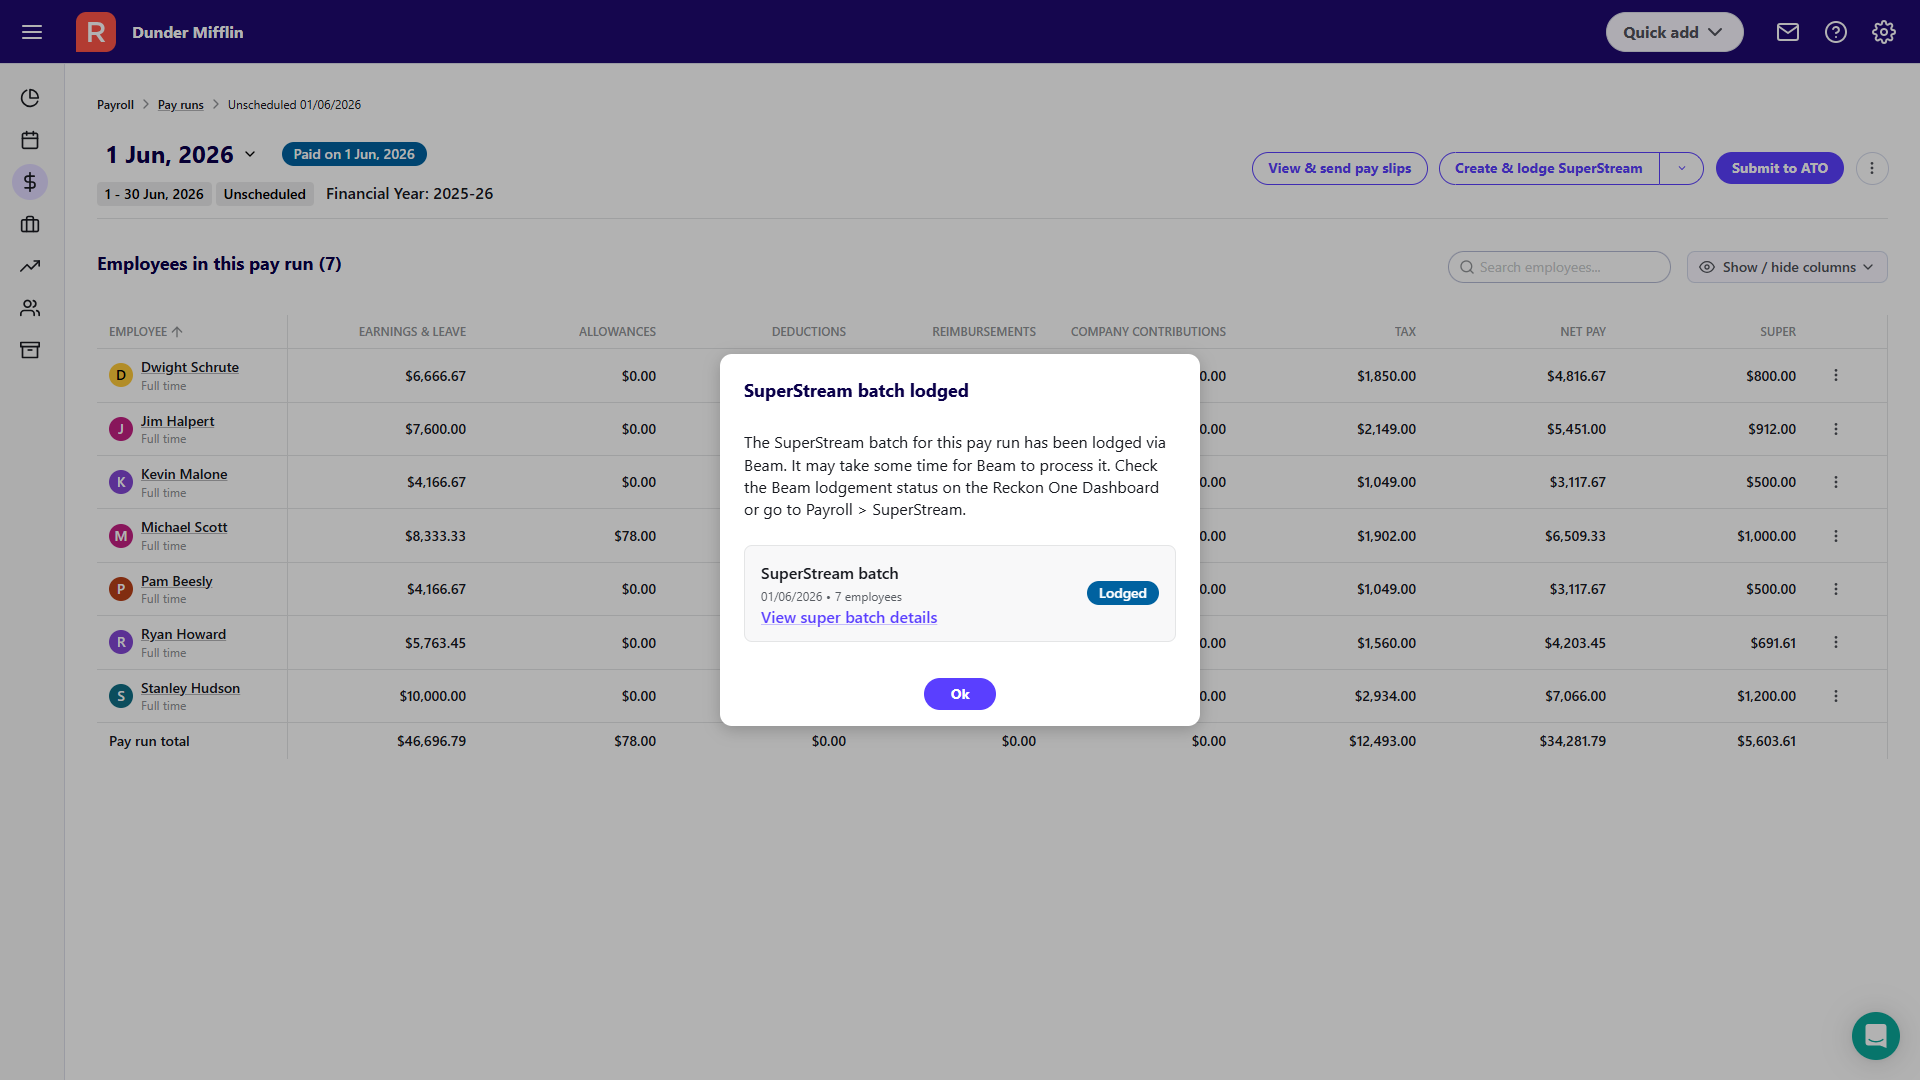Go to Pay runs breadcrumb

(180, 105)
